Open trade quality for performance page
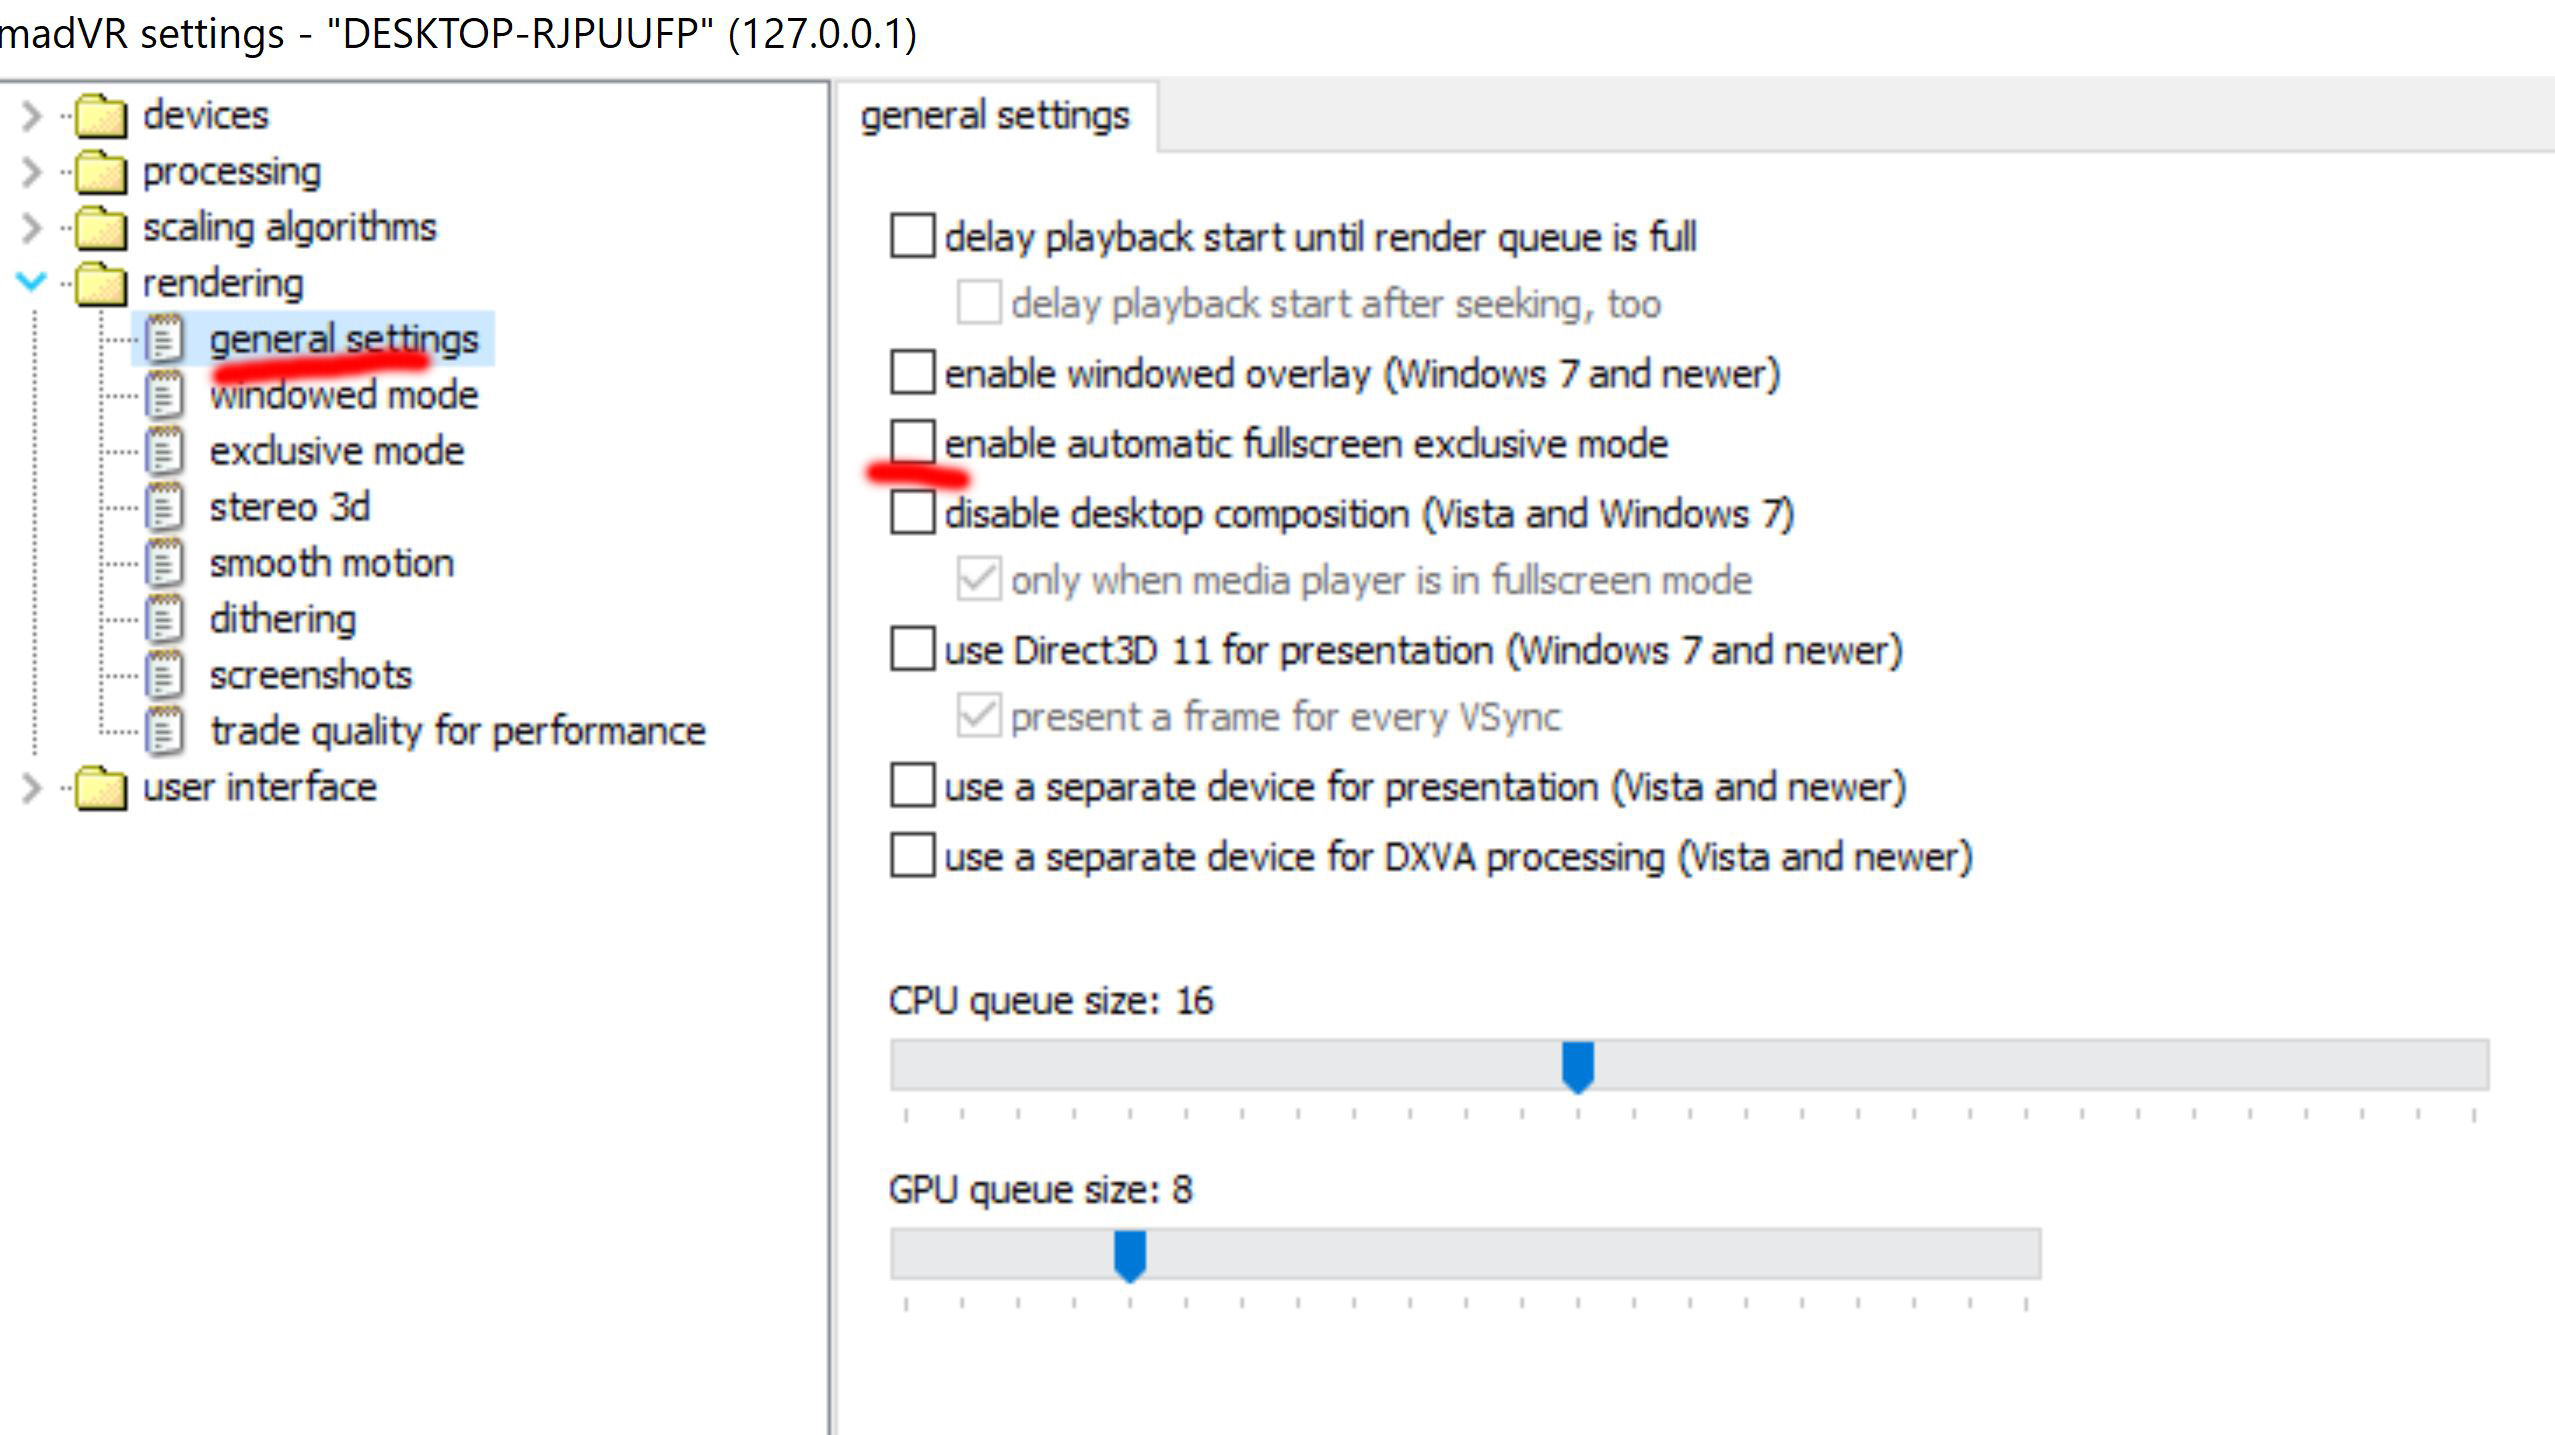2555x1435 pixels. (x=457, y=731)
